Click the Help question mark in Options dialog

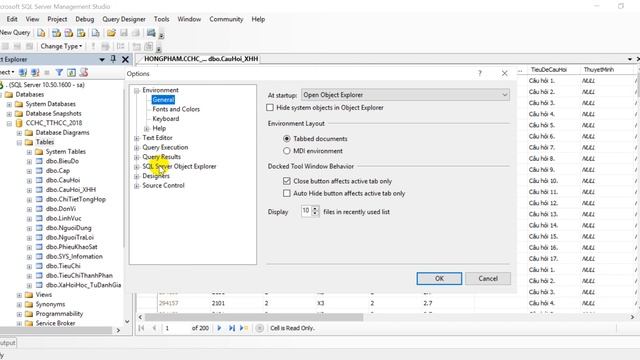coord(480,73)
